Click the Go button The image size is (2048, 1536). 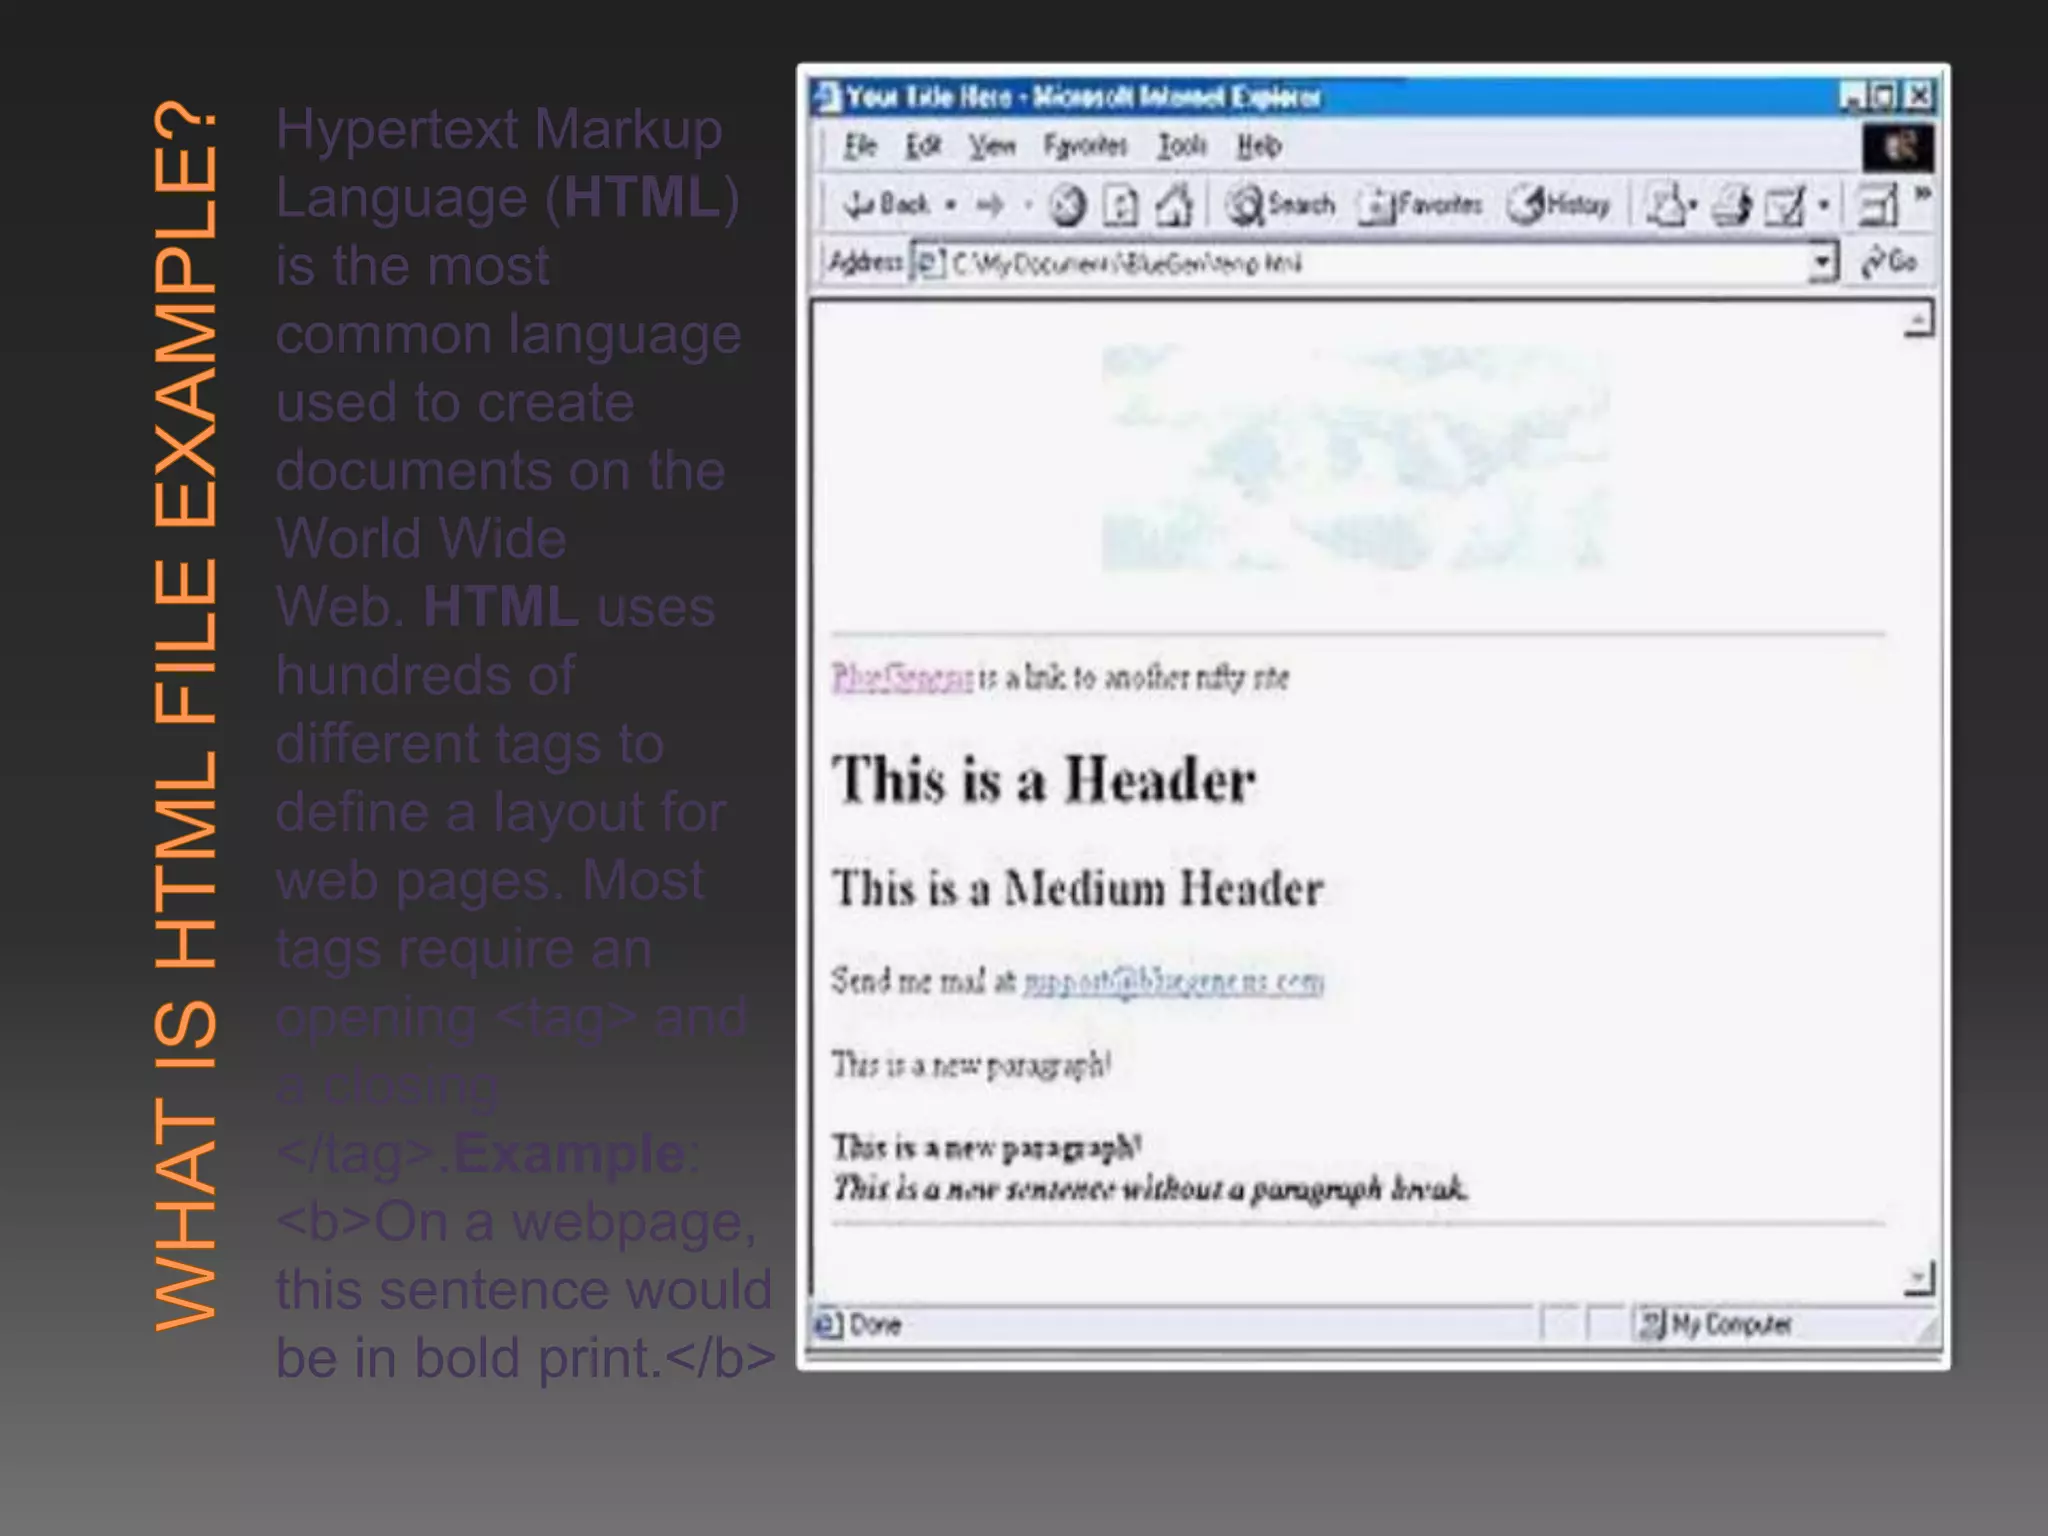click(1889, 262)
